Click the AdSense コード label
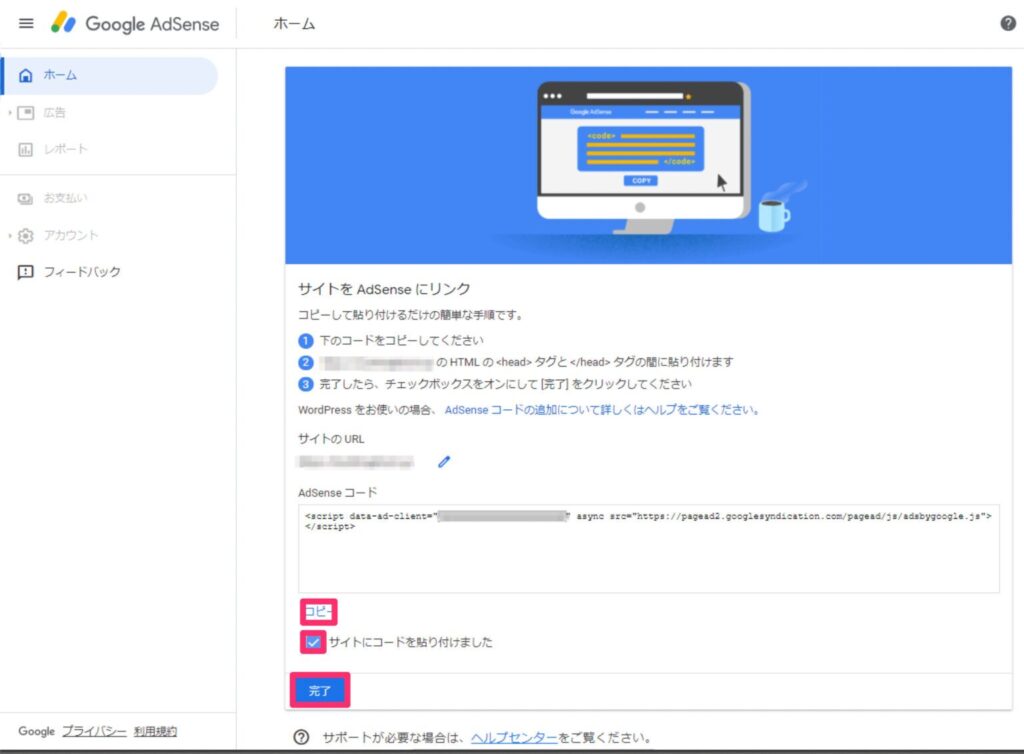This screenshot has height=754, width=1024. coord(338,493)
